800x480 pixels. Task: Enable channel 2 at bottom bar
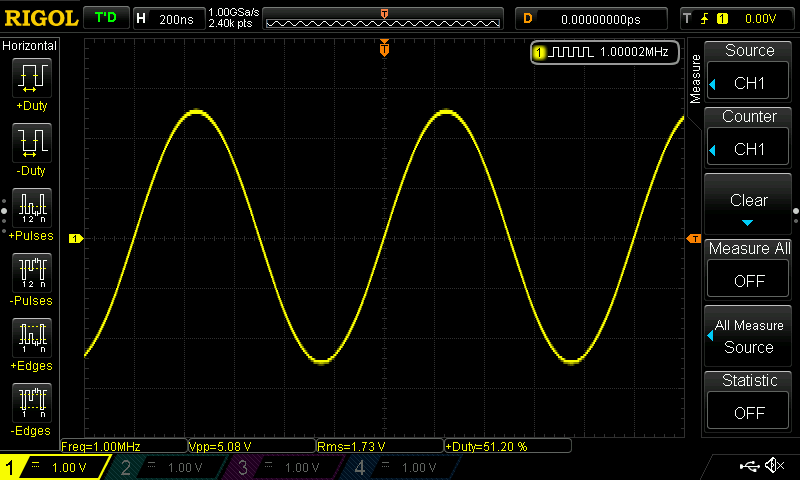(161, 467)
